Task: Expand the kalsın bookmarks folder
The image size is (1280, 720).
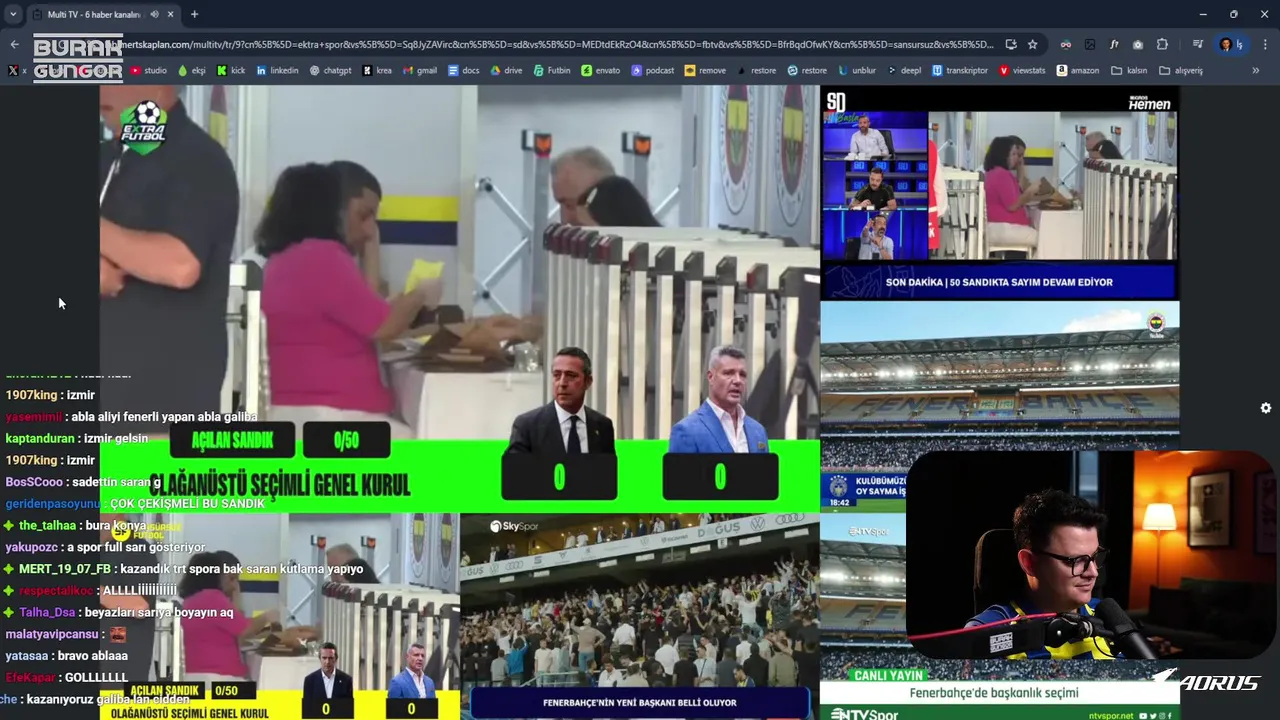Action: click(1129, 71)
